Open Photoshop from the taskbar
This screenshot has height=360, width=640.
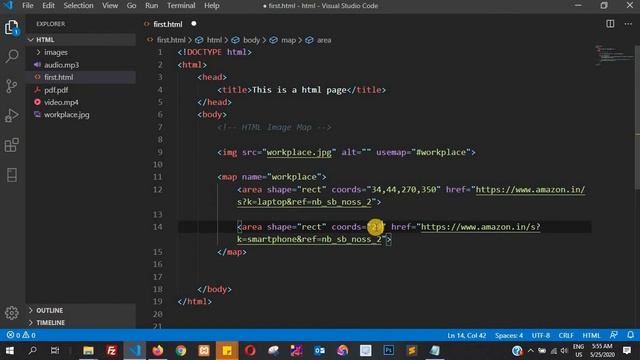(x=389, y=351)
